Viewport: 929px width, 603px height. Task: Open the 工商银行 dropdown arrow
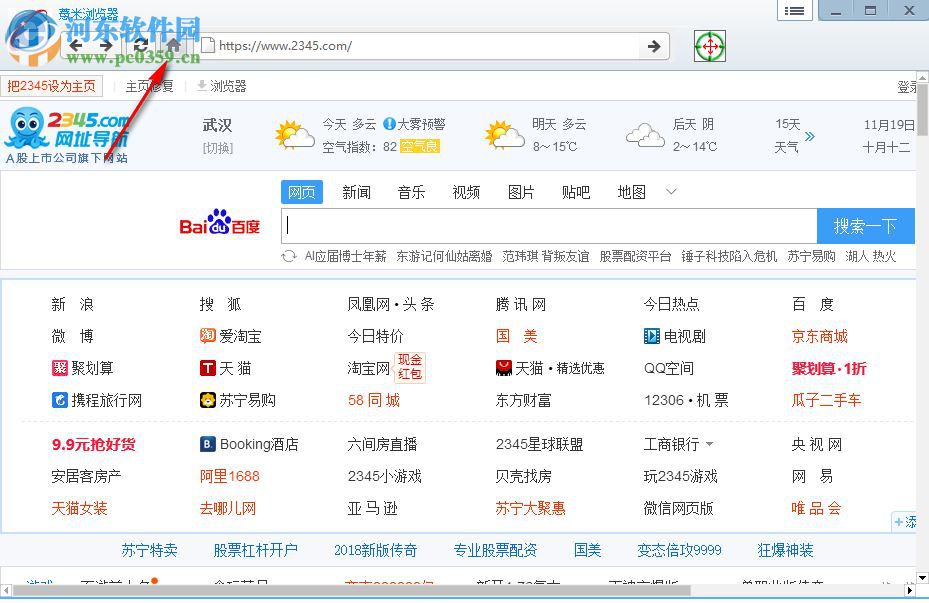(710, 444)
